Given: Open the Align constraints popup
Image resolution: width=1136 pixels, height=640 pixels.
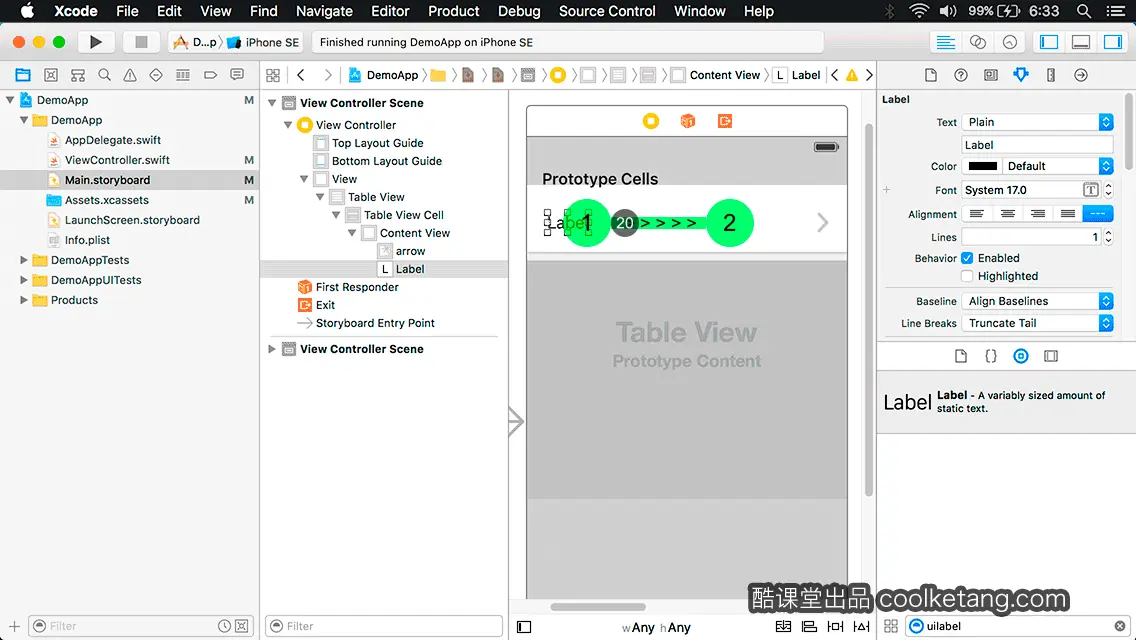Looking at the screenshot, I should pyautogui.click(x=809, y=626).
